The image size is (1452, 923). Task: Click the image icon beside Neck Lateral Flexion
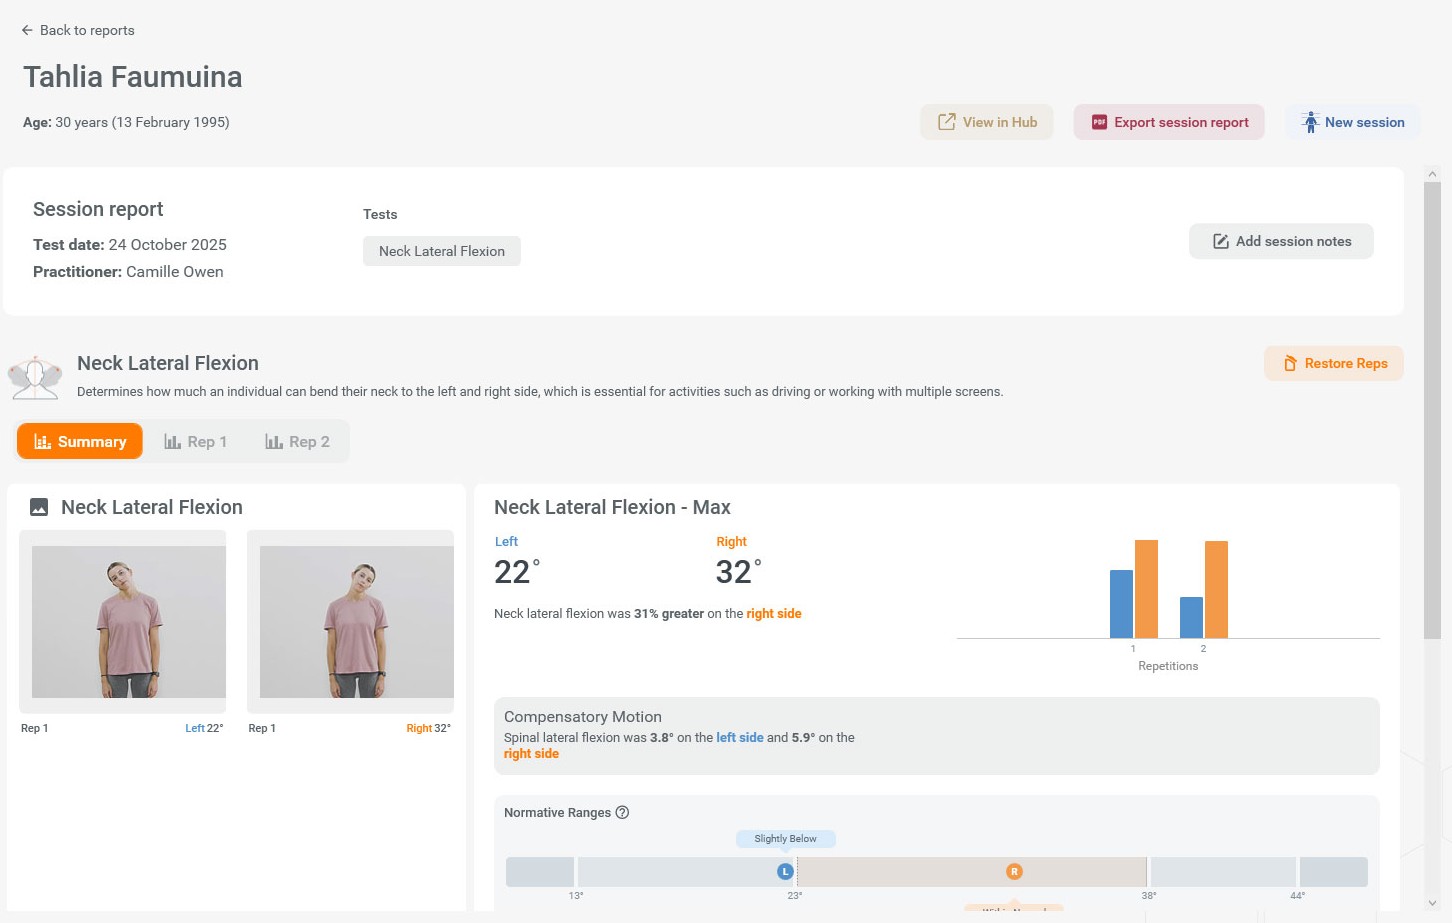(39, 507)
